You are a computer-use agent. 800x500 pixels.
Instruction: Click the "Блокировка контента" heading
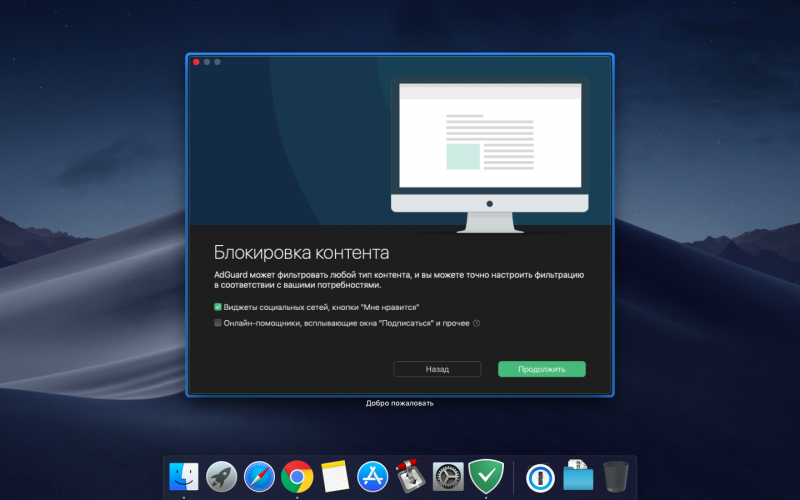(302, 253)
